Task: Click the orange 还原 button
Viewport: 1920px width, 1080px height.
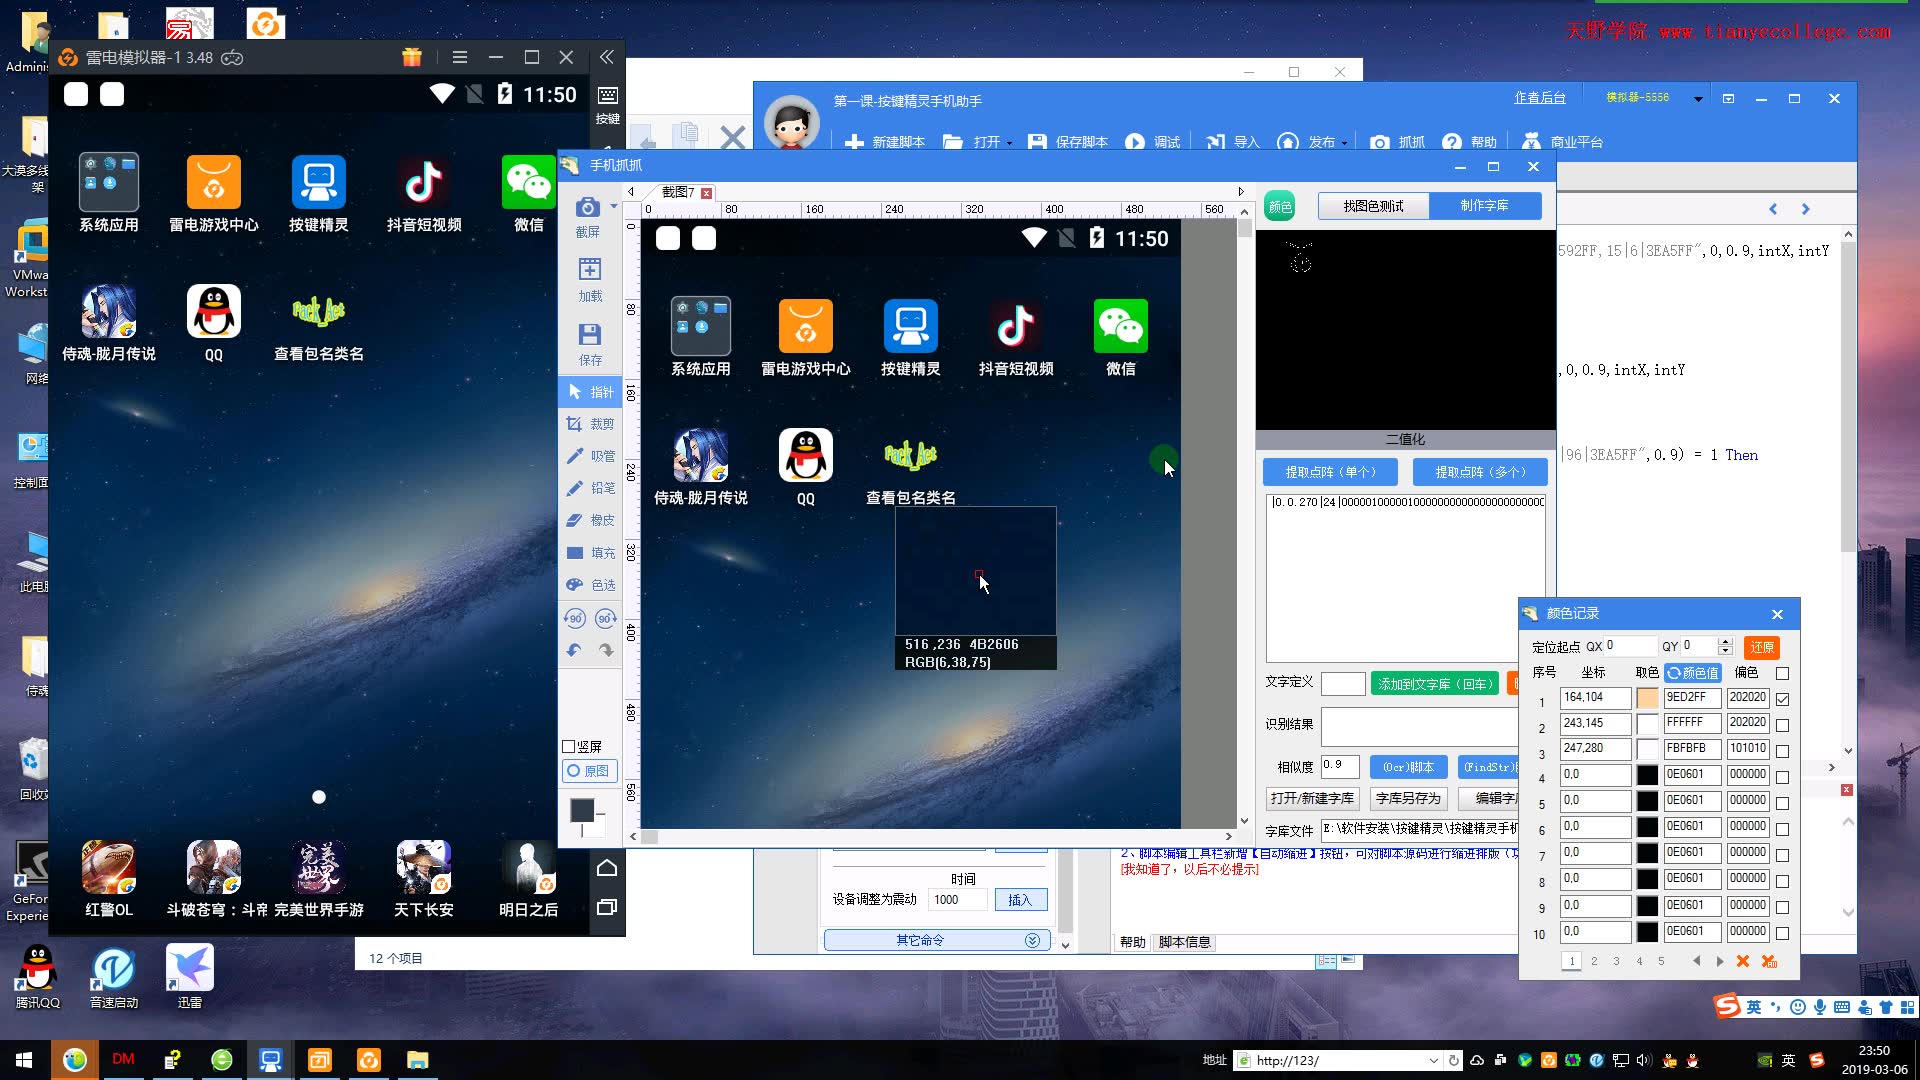Action: (x=1761, y=647)
